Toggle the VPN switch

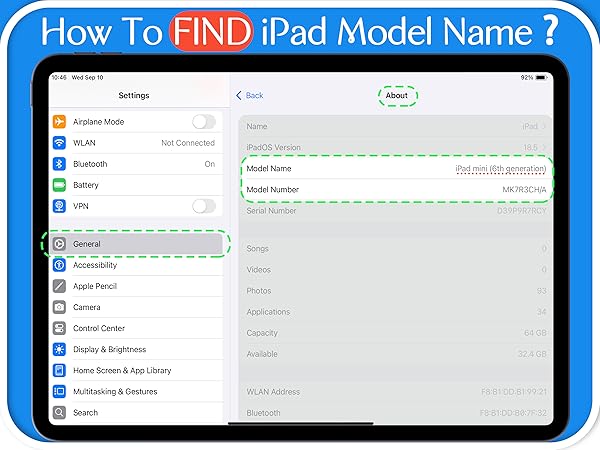pos(204,206)
